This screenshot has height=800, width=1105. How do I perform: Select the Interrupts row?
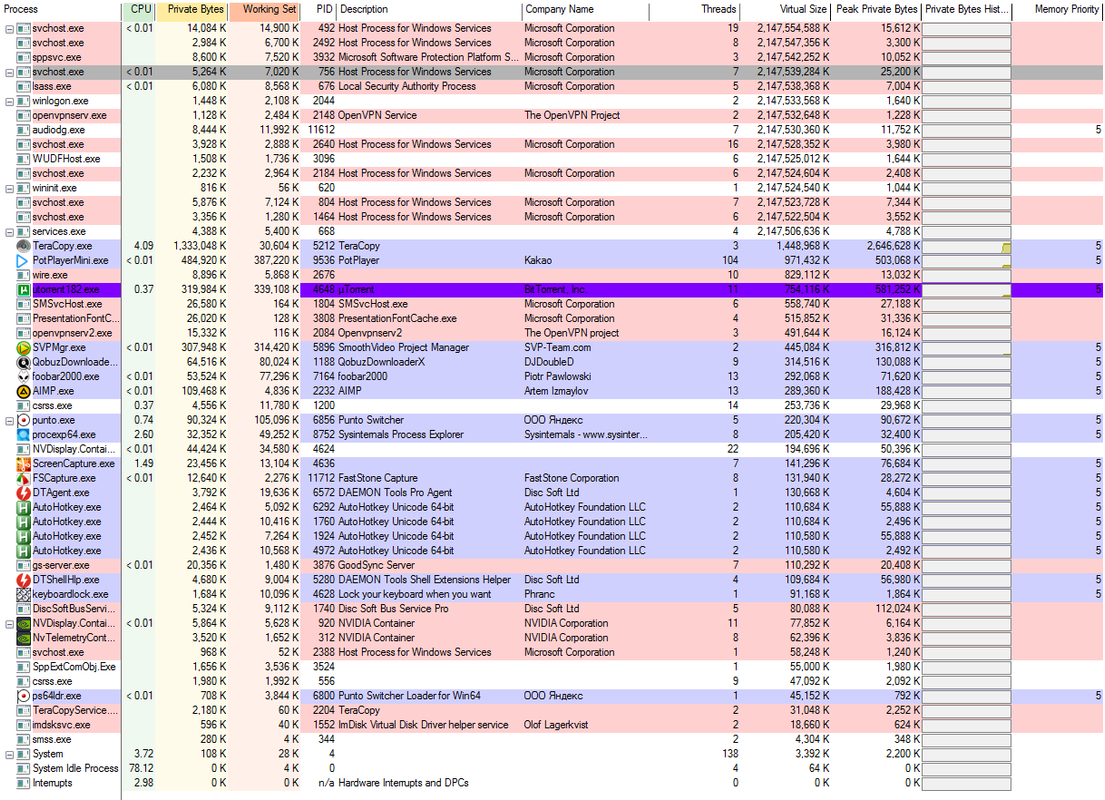pyautogui.click(x=552, y=783)
